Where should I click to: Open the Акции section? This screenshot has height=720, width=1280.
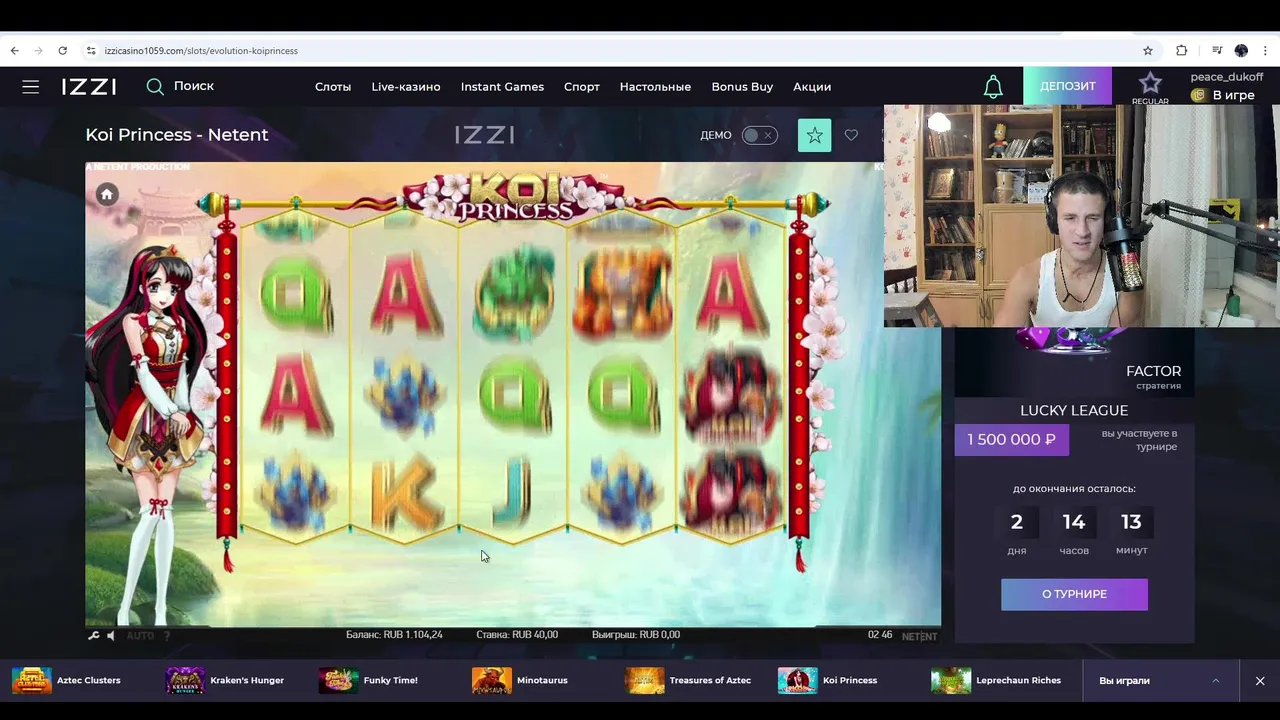point(812,87)
